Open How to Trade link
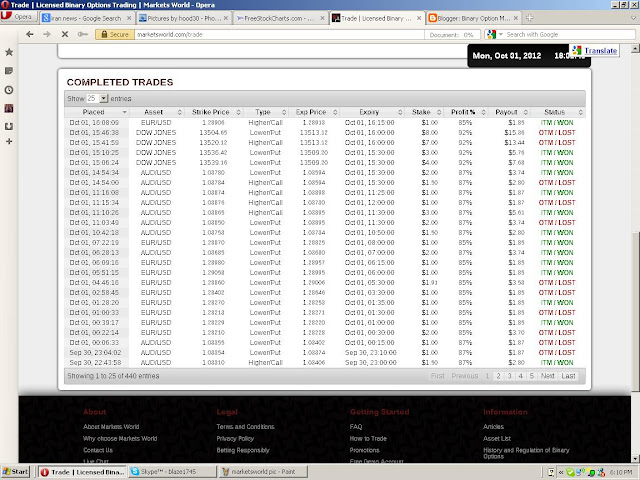This screenshot has height=480, width=640. point(368,438)
